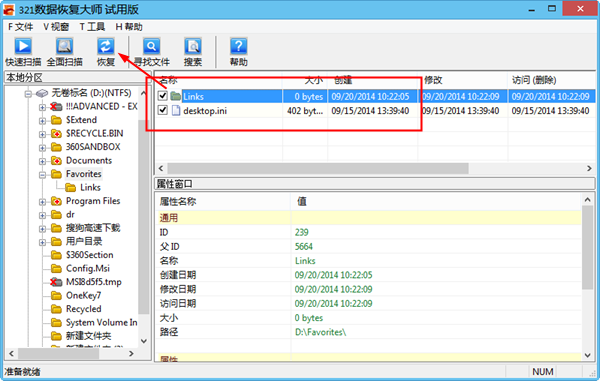The width and height of the screenshot is (600, 381).
Task: Select the 360SANDBOX folder icon
Action: 56,147
